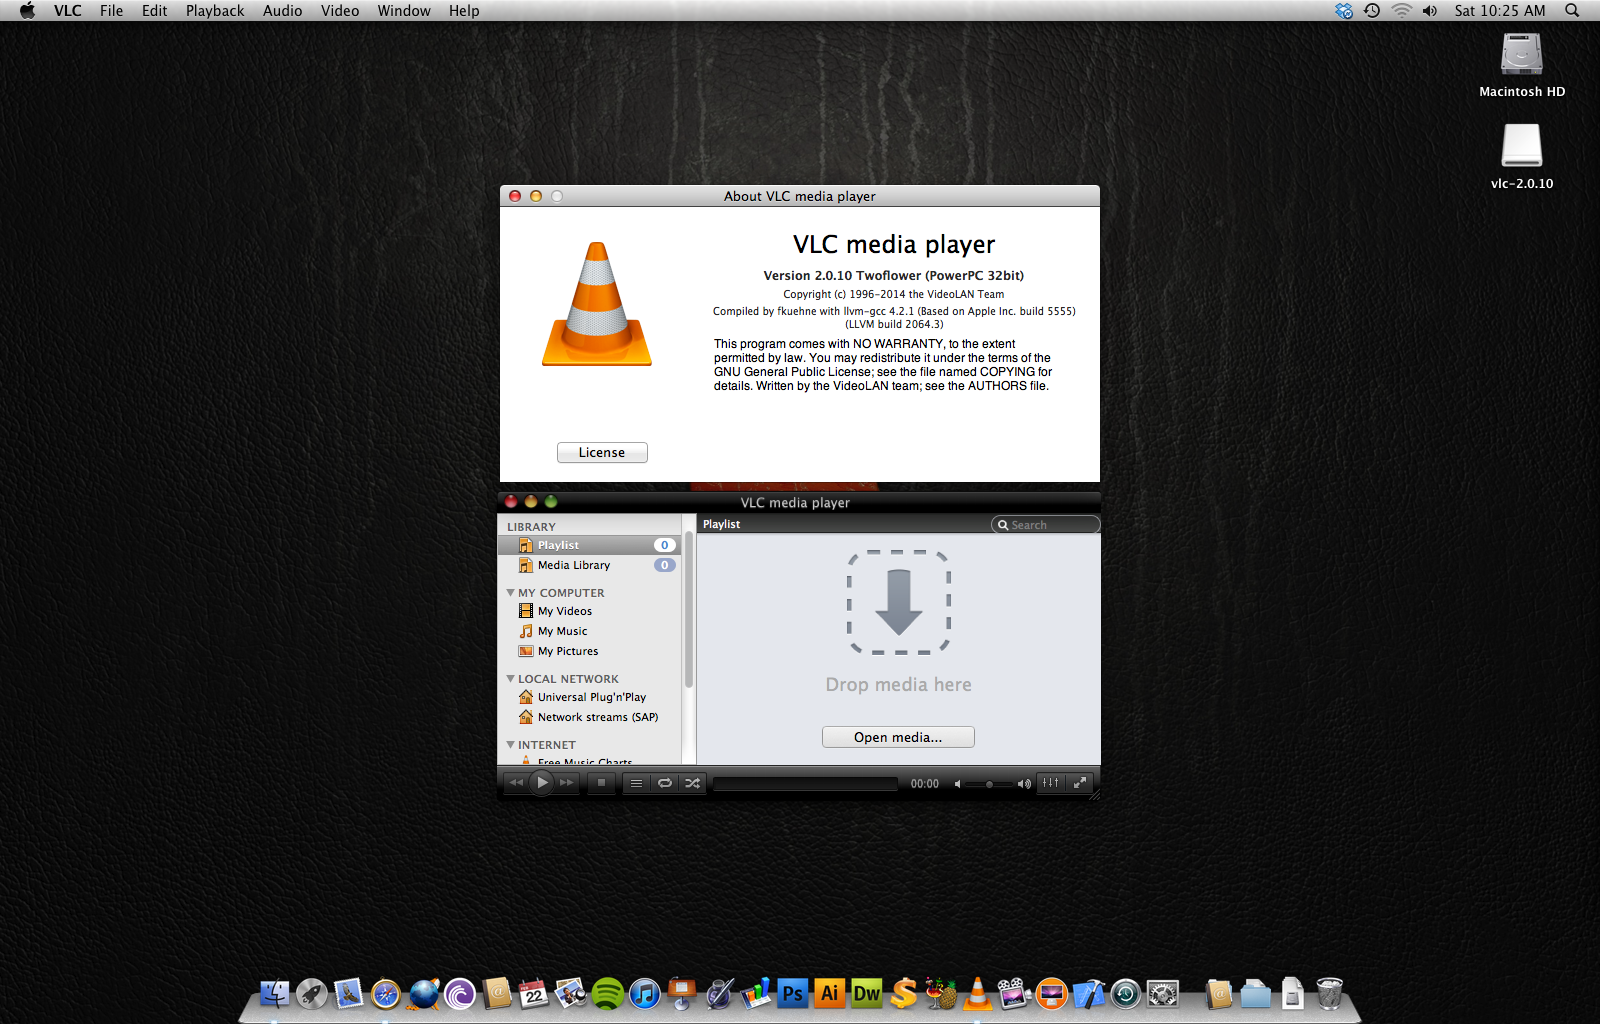Open Finder from the Dock
Screen dimensions: 1600x1024
(274, 993)
